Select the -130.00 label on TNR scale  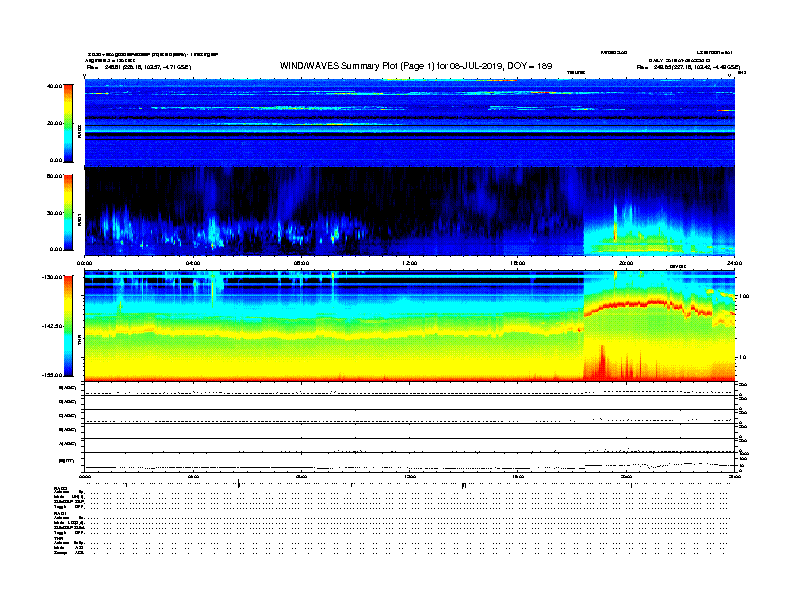click(x=53, y=277)
